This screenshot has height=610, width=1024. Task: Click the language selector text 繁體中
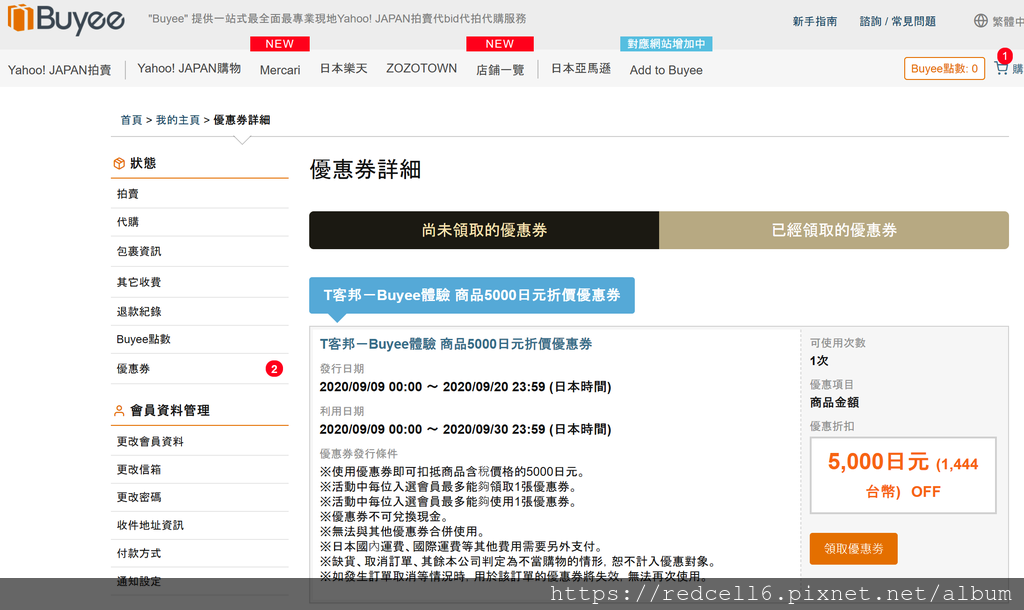click(1008, 22)
